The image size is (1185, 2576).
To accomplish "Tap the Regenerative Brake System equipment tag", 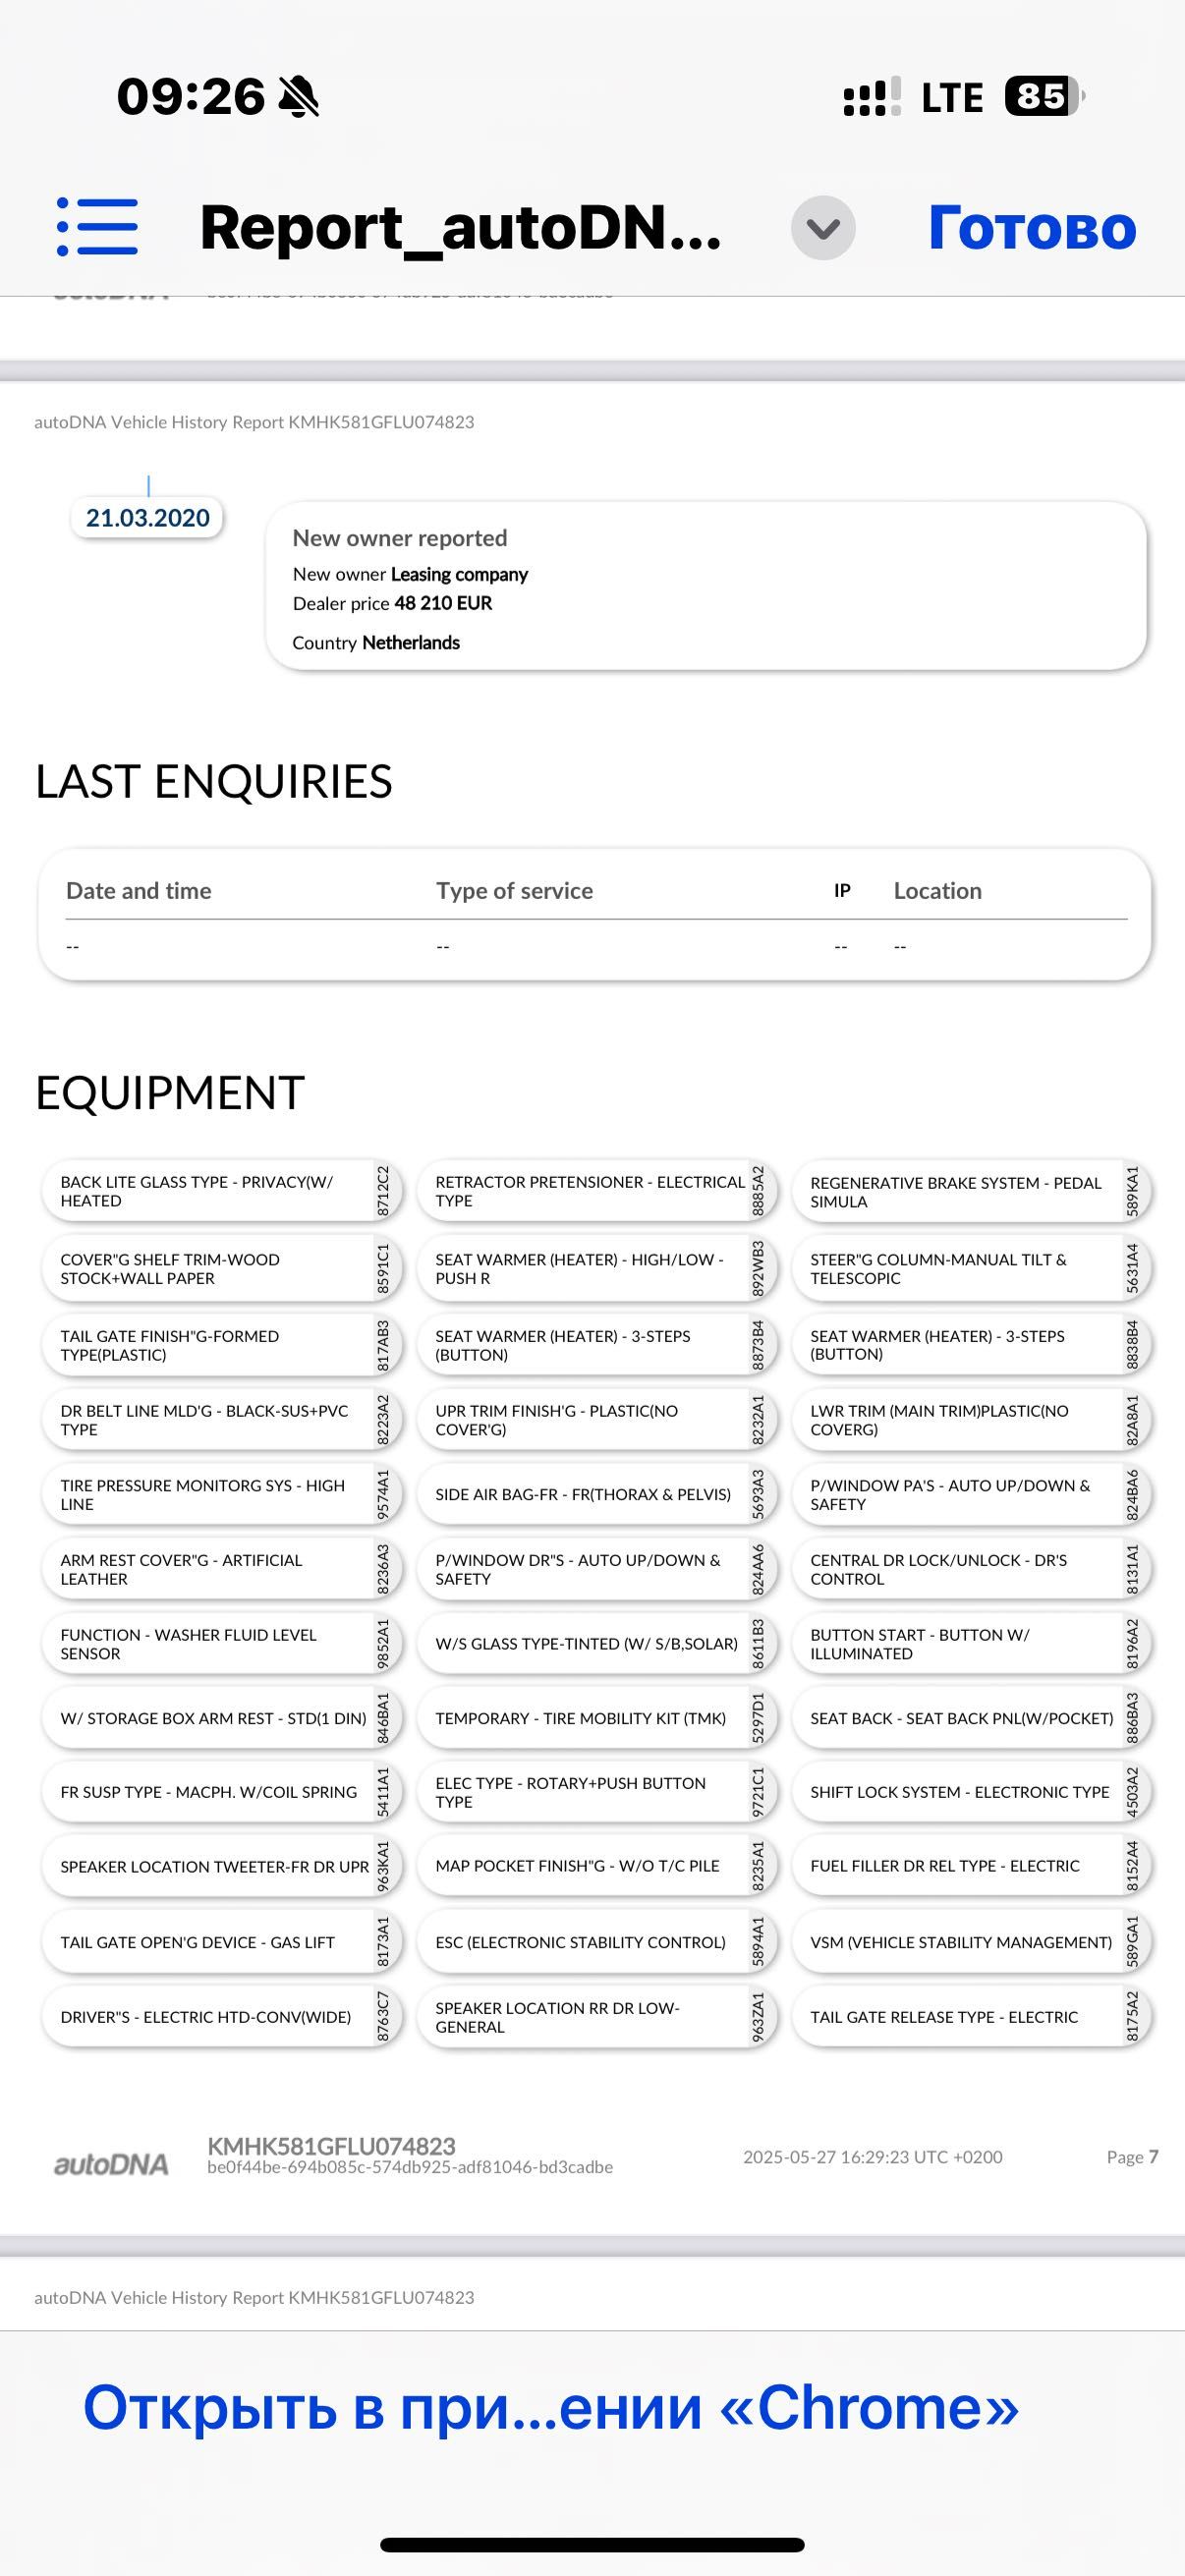I will point(971,1192).
